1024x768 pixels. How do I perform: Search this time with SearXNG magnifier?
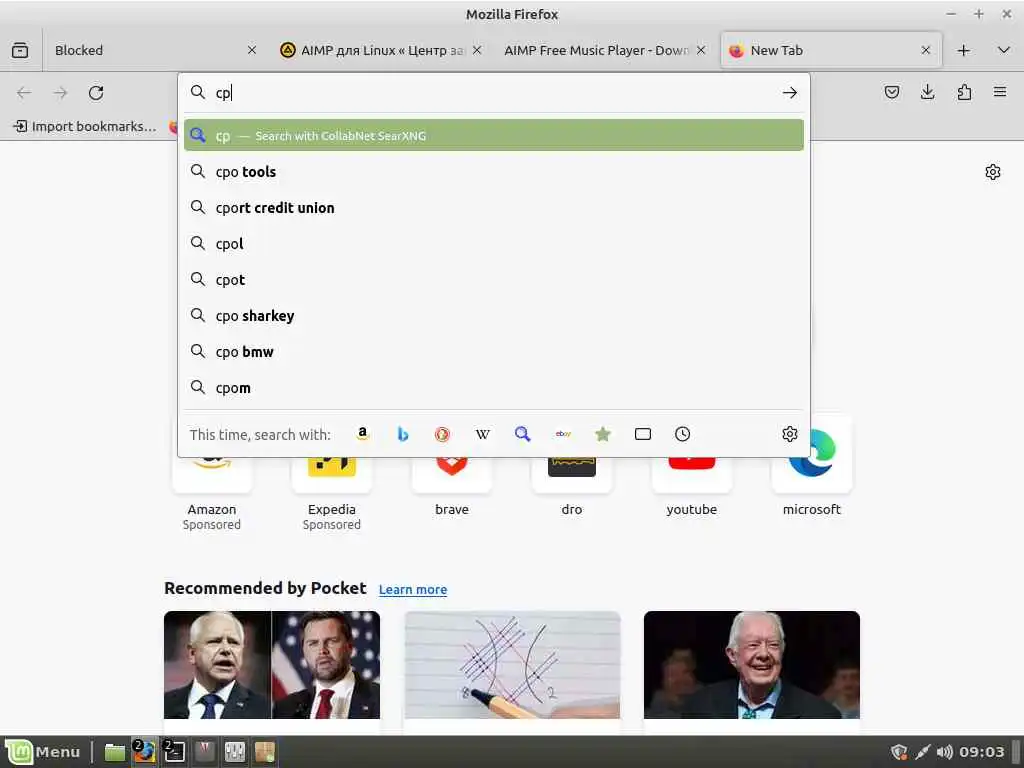(522, 434)
